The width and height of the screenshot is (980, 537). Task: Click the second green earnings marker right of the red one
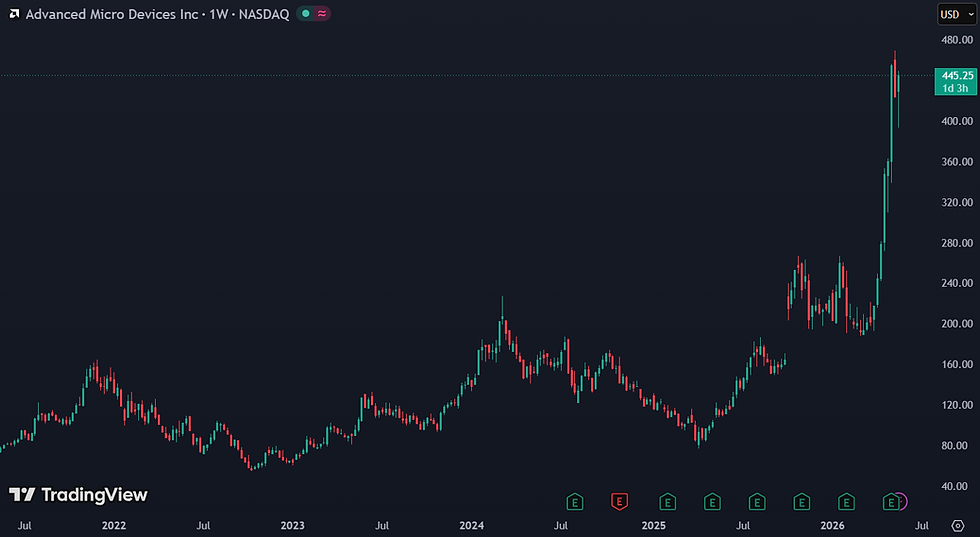pyautogui.click(x=712, y=501)
